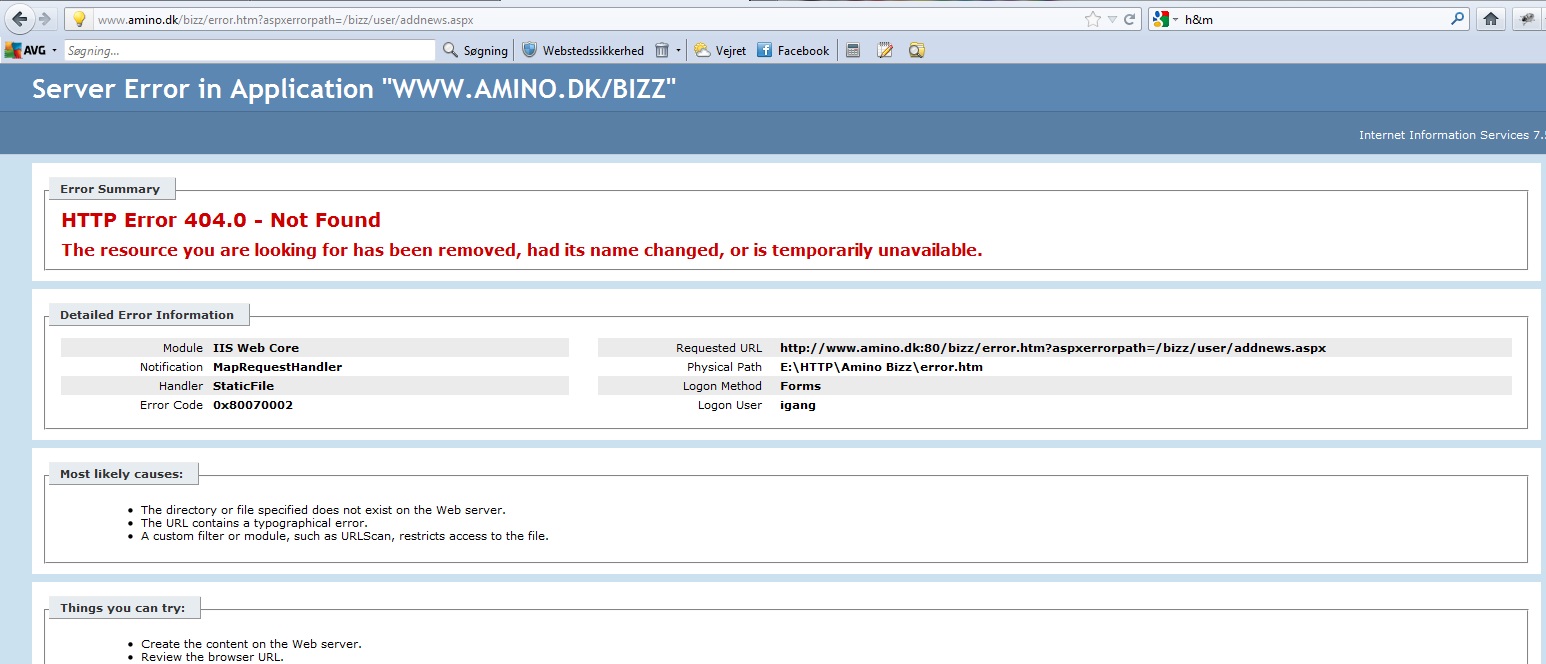Click the Review the browser URL line
The height and width of the screenshot is (664, 1546).
click(x=212, y=657)
